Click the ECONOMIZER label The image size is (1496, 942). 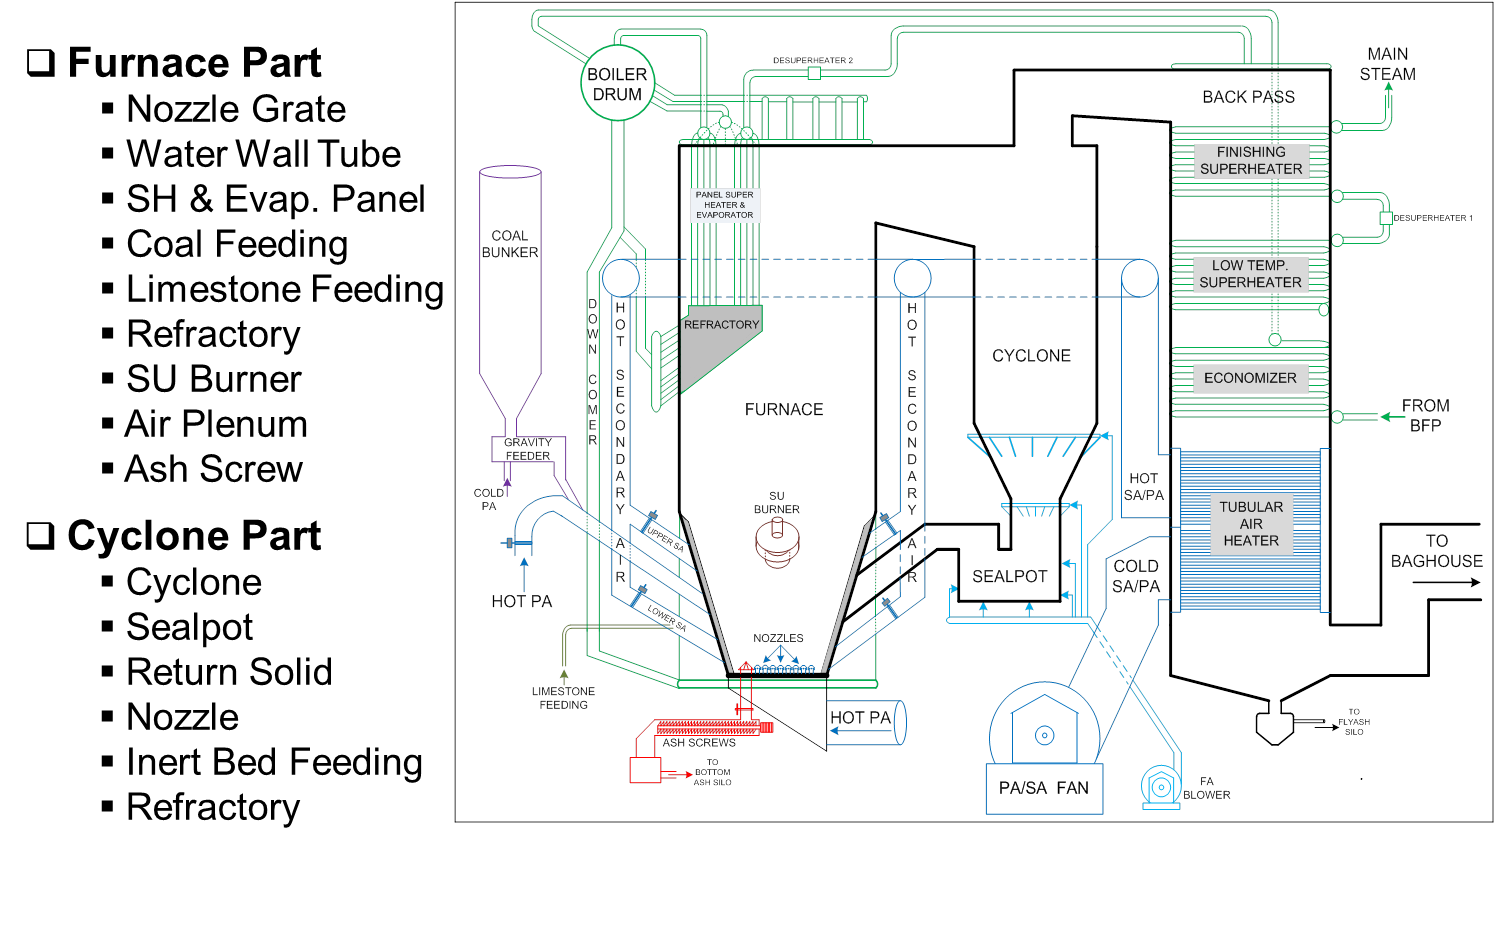(1250, 378)
